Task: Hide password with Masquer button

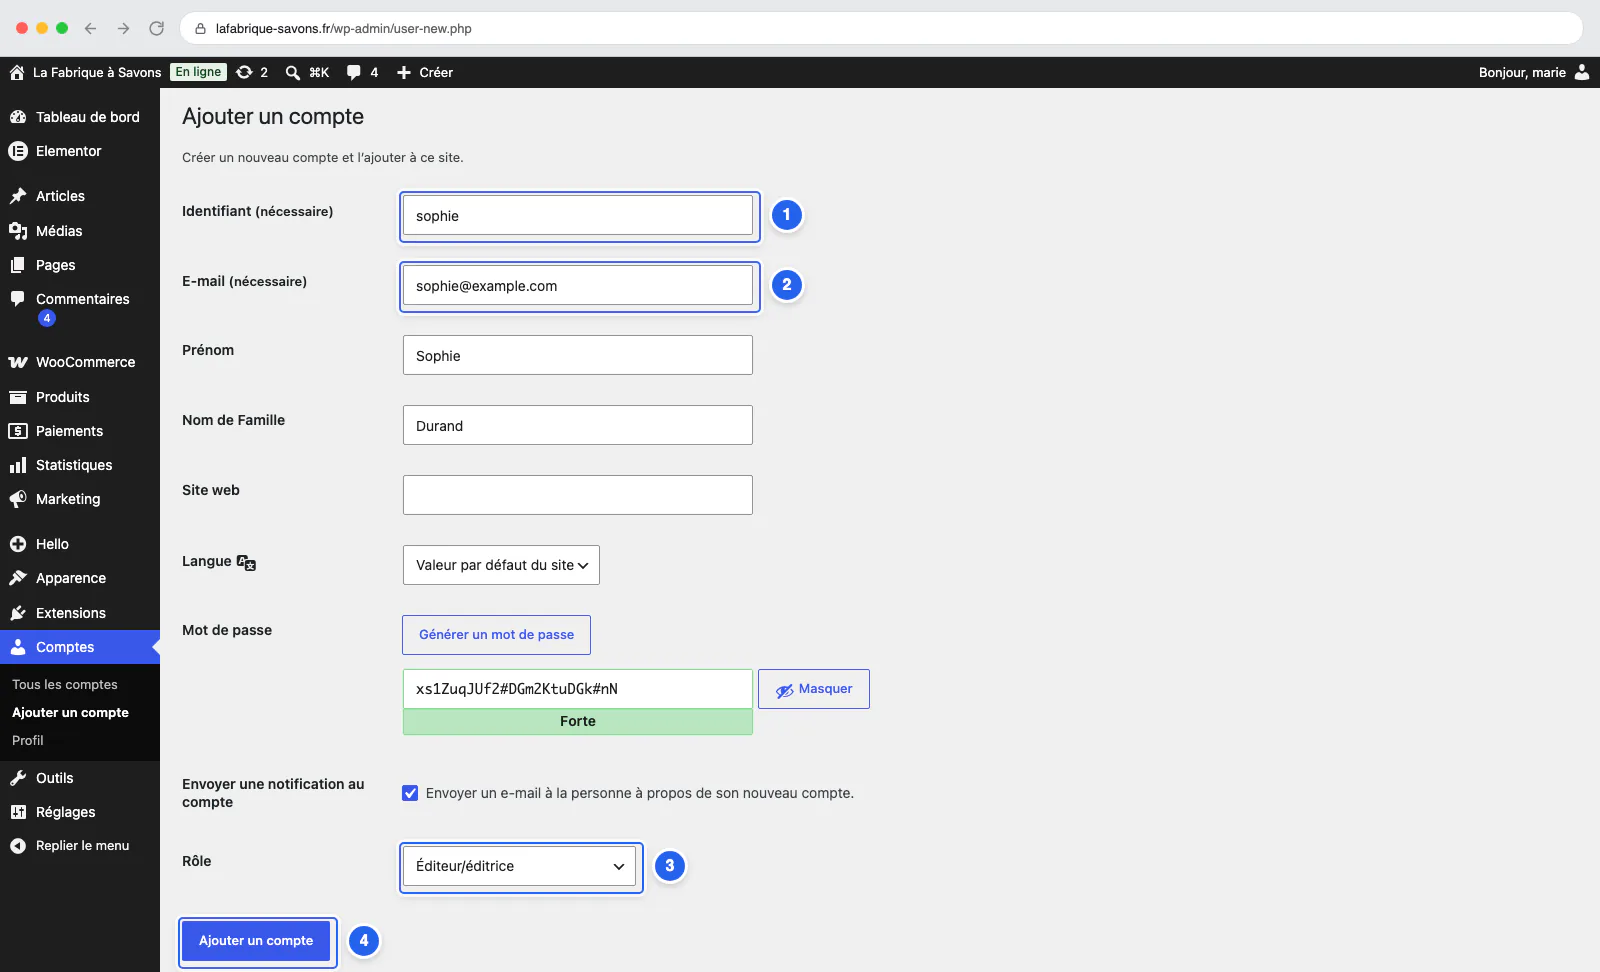Action: pos(814,689)
